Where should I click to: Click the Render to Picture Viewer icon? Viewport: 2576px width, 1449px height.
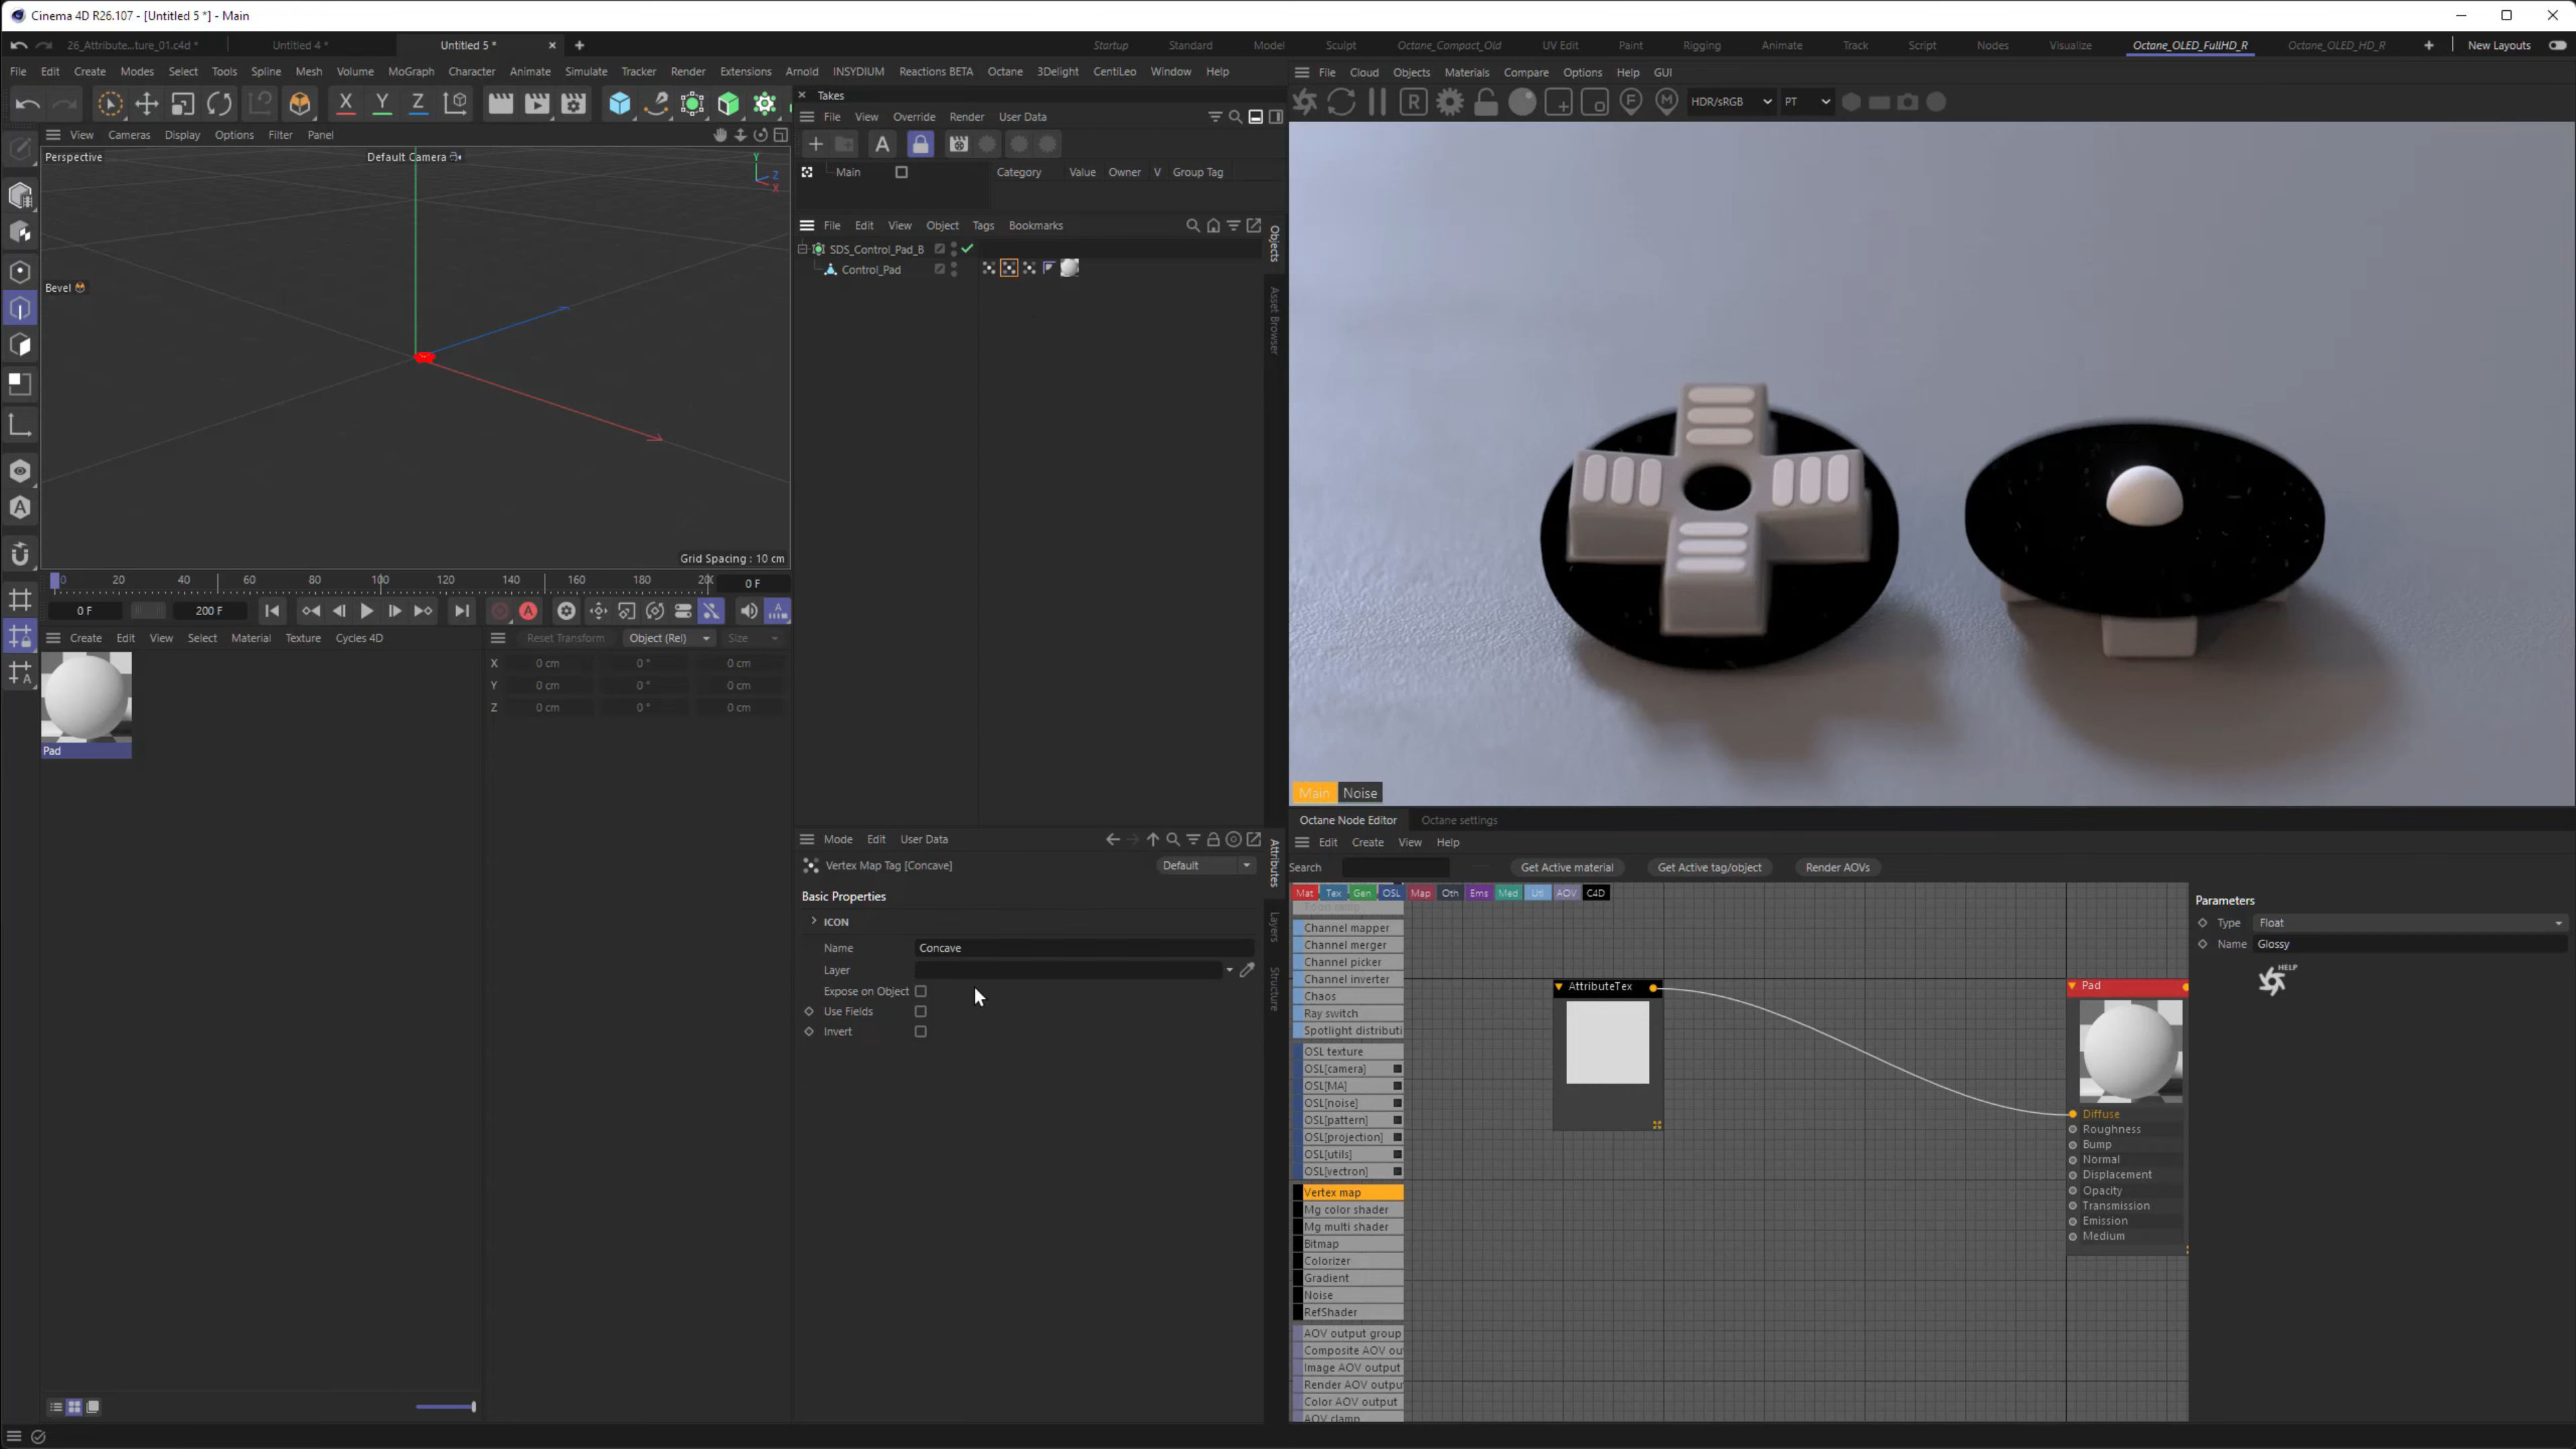[537, 104]
